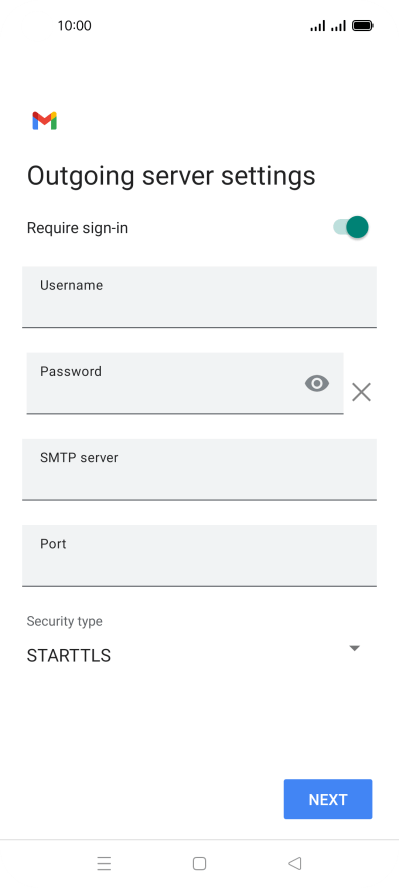399x888 pixels.
Task: Expand Security type dropdown arrow
Action: [354, 648]
